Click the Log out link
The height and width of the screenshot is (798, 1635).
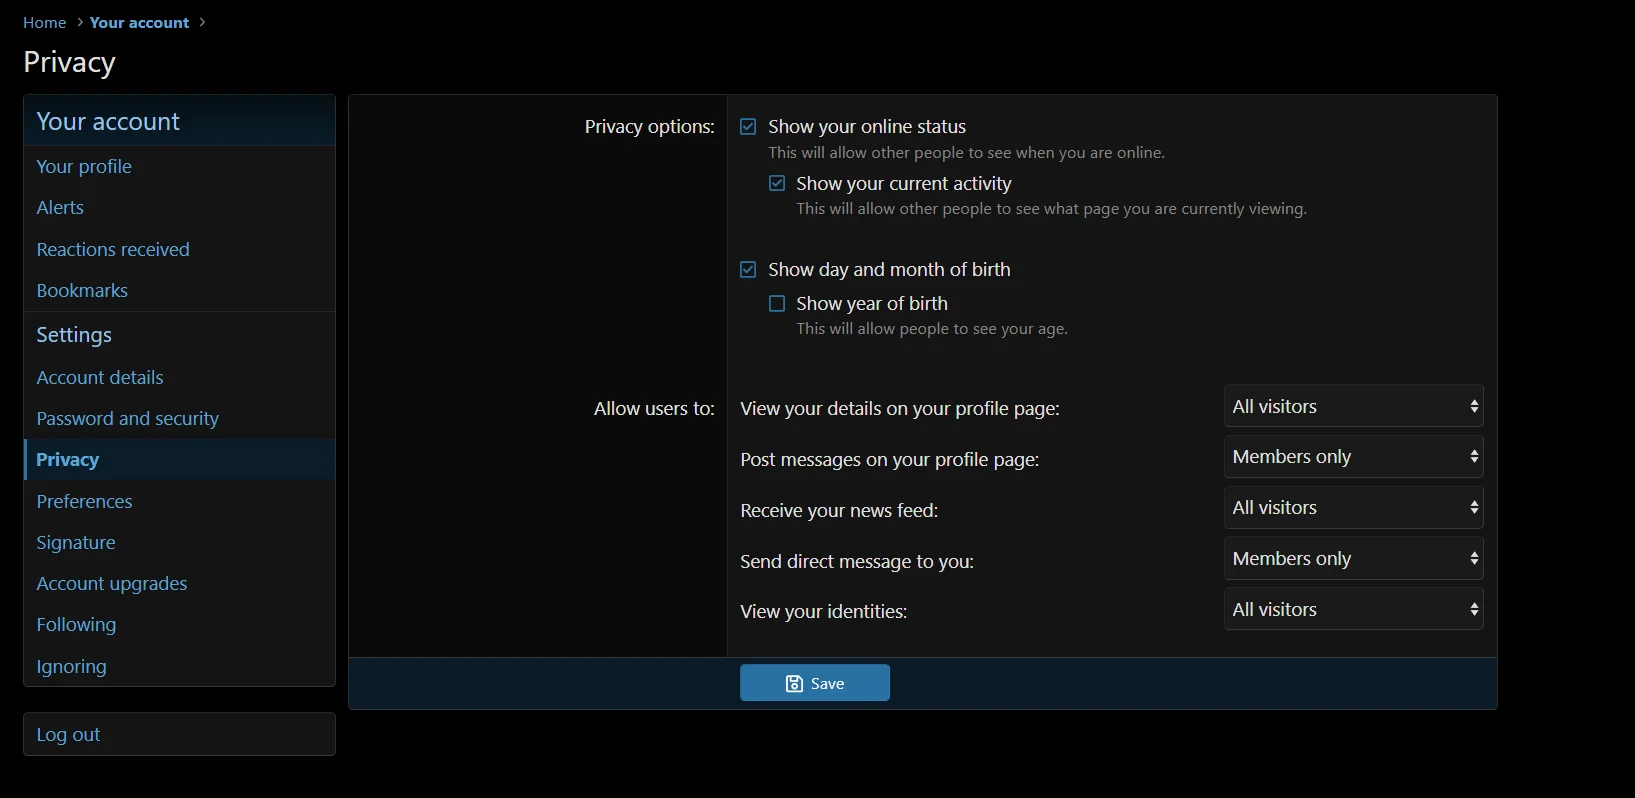[68, 735]
